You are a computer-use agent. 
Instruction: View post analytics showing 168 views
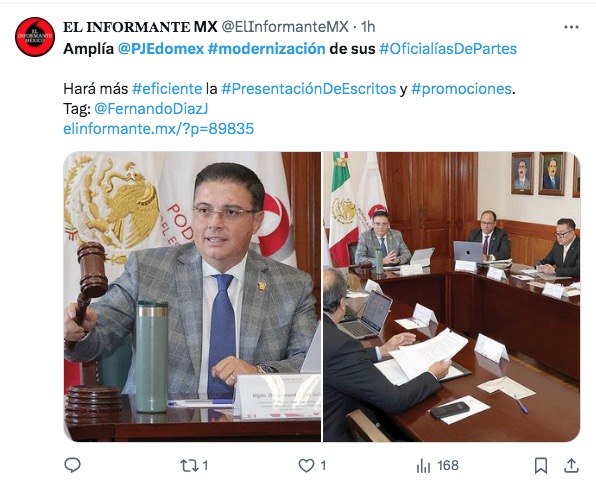tap(437, 465)
